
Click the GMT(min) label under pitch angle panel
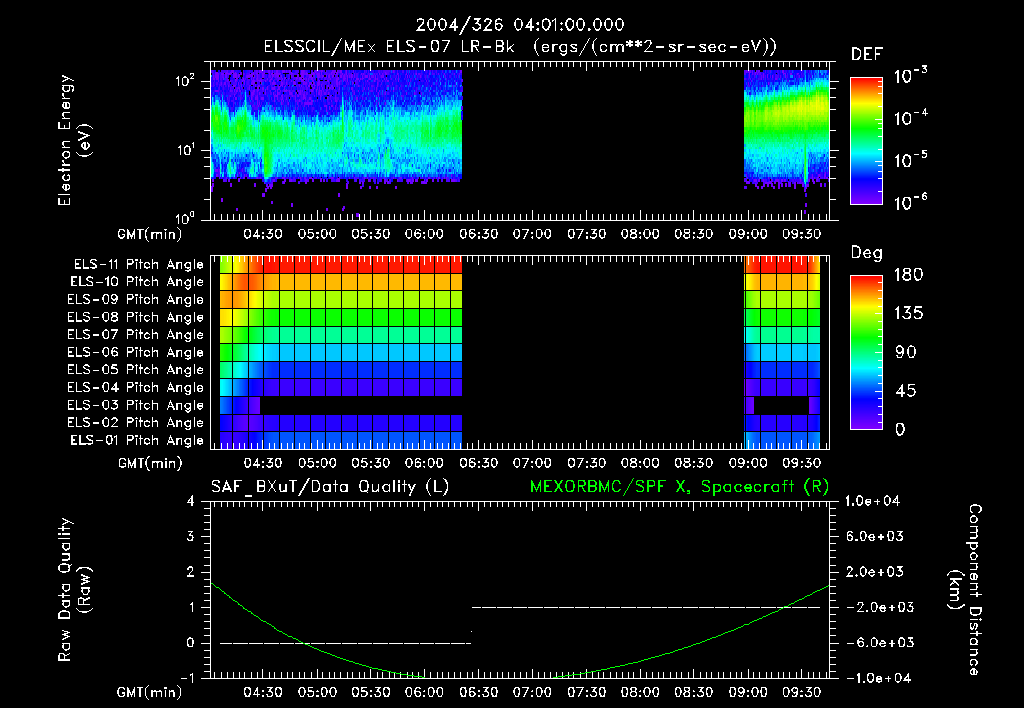coord(150,464)
